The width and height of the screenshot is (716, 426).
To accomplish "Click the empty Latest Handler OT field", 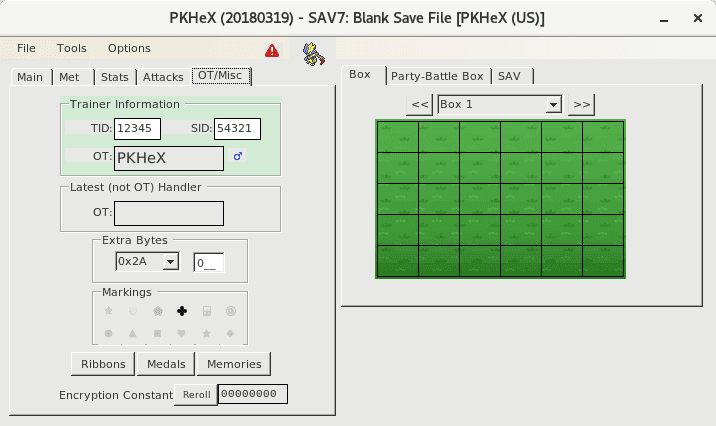I will 169,213.
